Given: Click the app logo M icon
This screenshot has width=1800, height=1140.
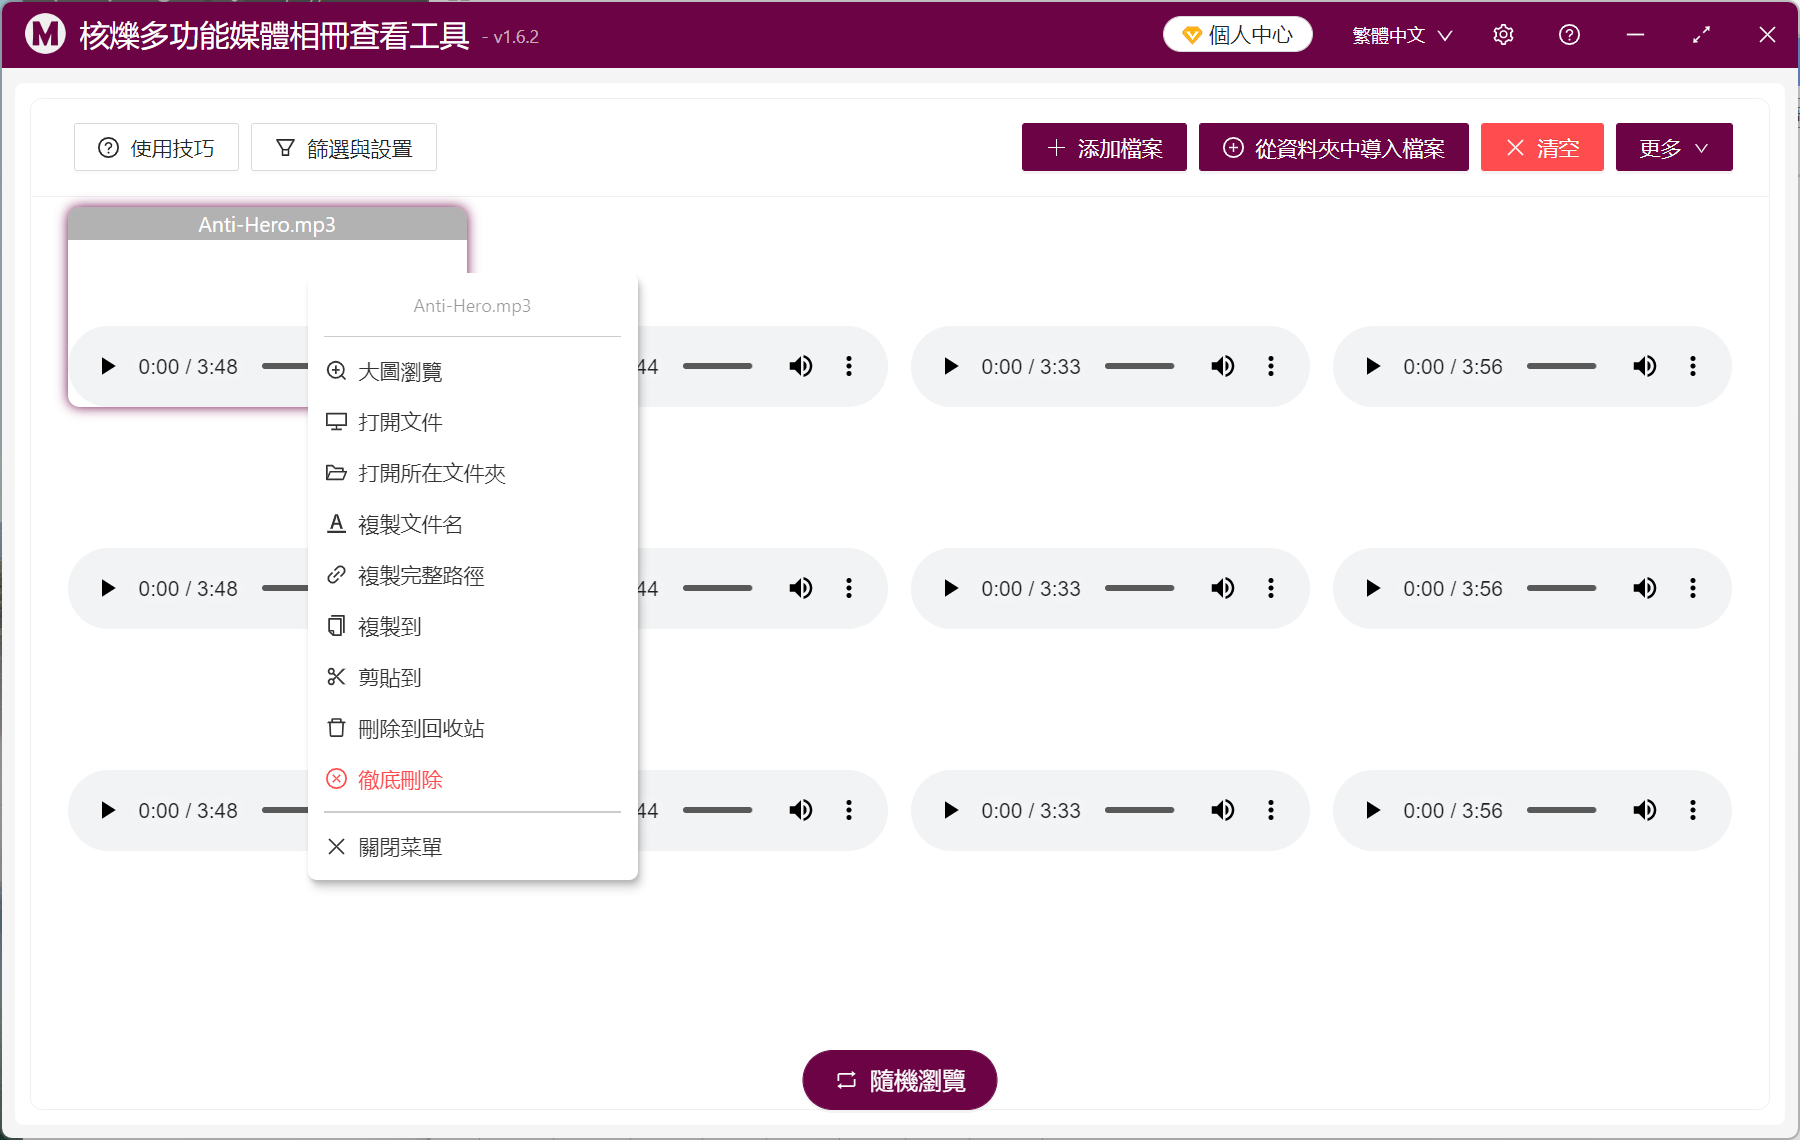Looking at the screenshot, I should (44, 33).
